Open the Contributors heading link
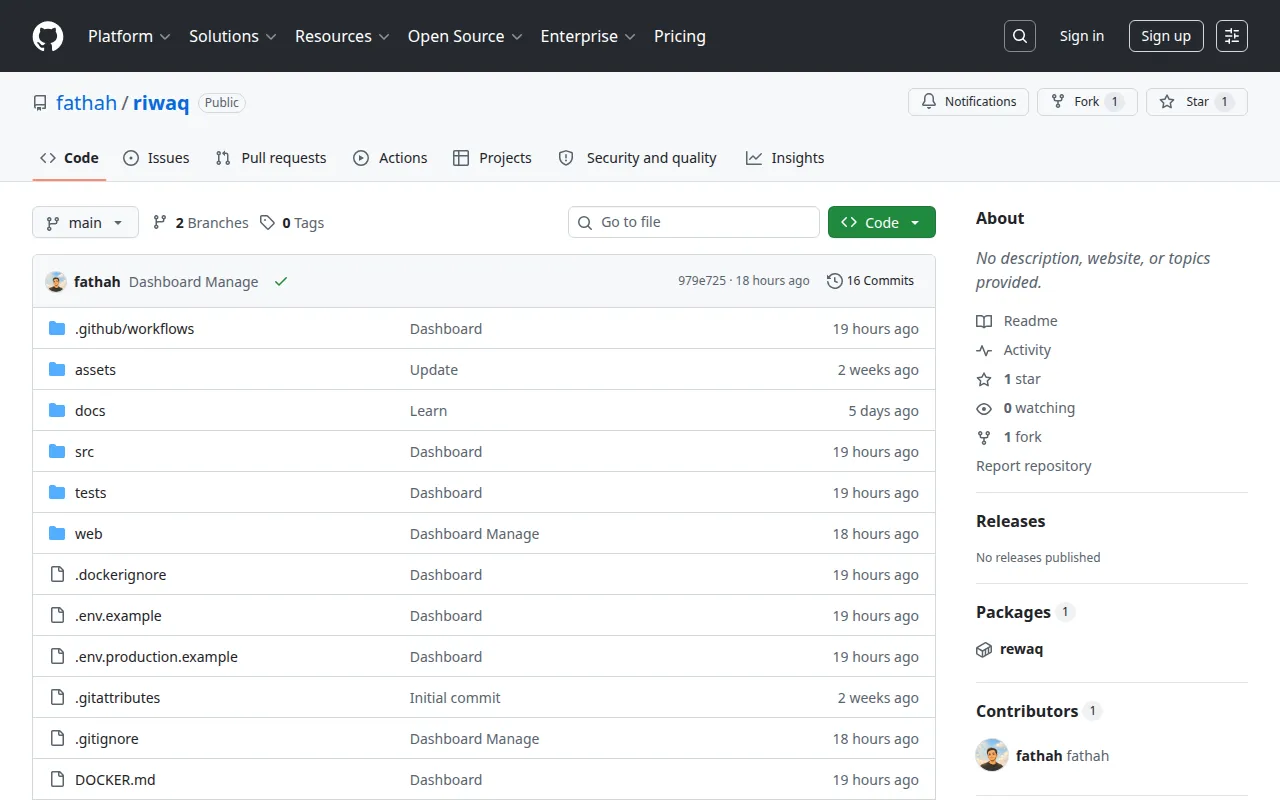The height and width of the screenshot is (800, 1280). [1027, 711]
